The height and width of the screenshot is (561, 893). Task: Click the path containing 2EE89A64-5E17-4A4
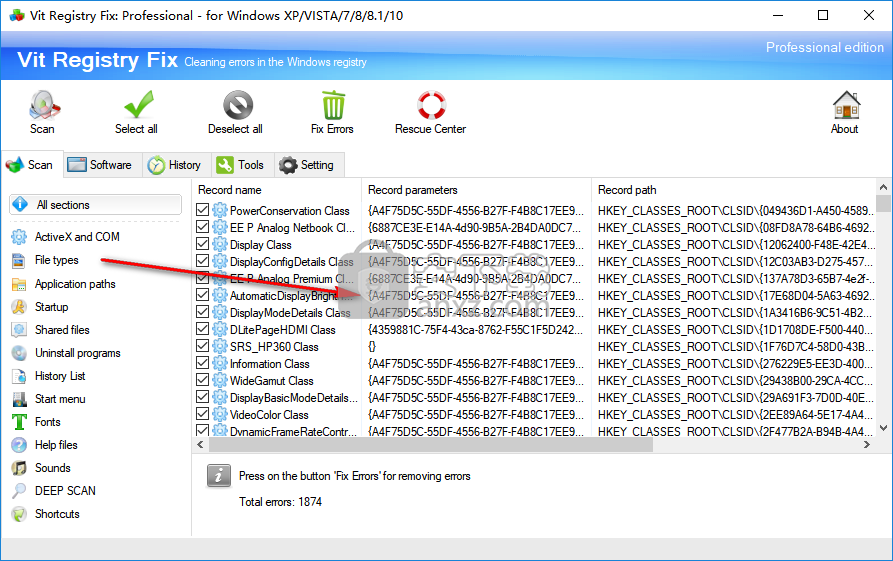pos(736,415)
